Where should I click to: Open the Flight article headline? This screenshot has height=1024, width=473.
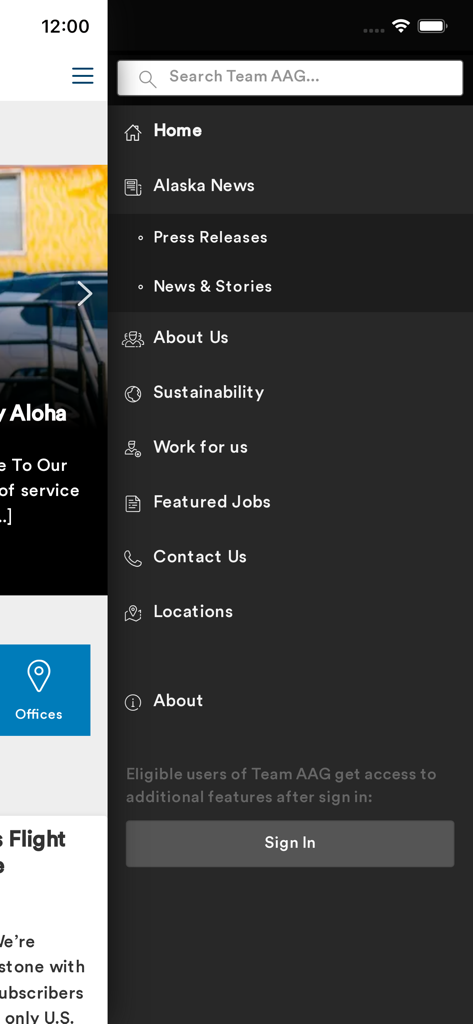tap(33, 852)
